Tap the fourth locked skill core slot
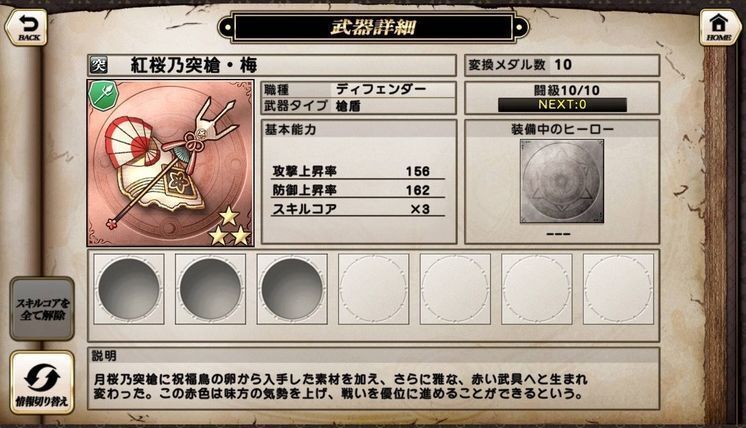The image size is (746, 428). click(373, 289)
